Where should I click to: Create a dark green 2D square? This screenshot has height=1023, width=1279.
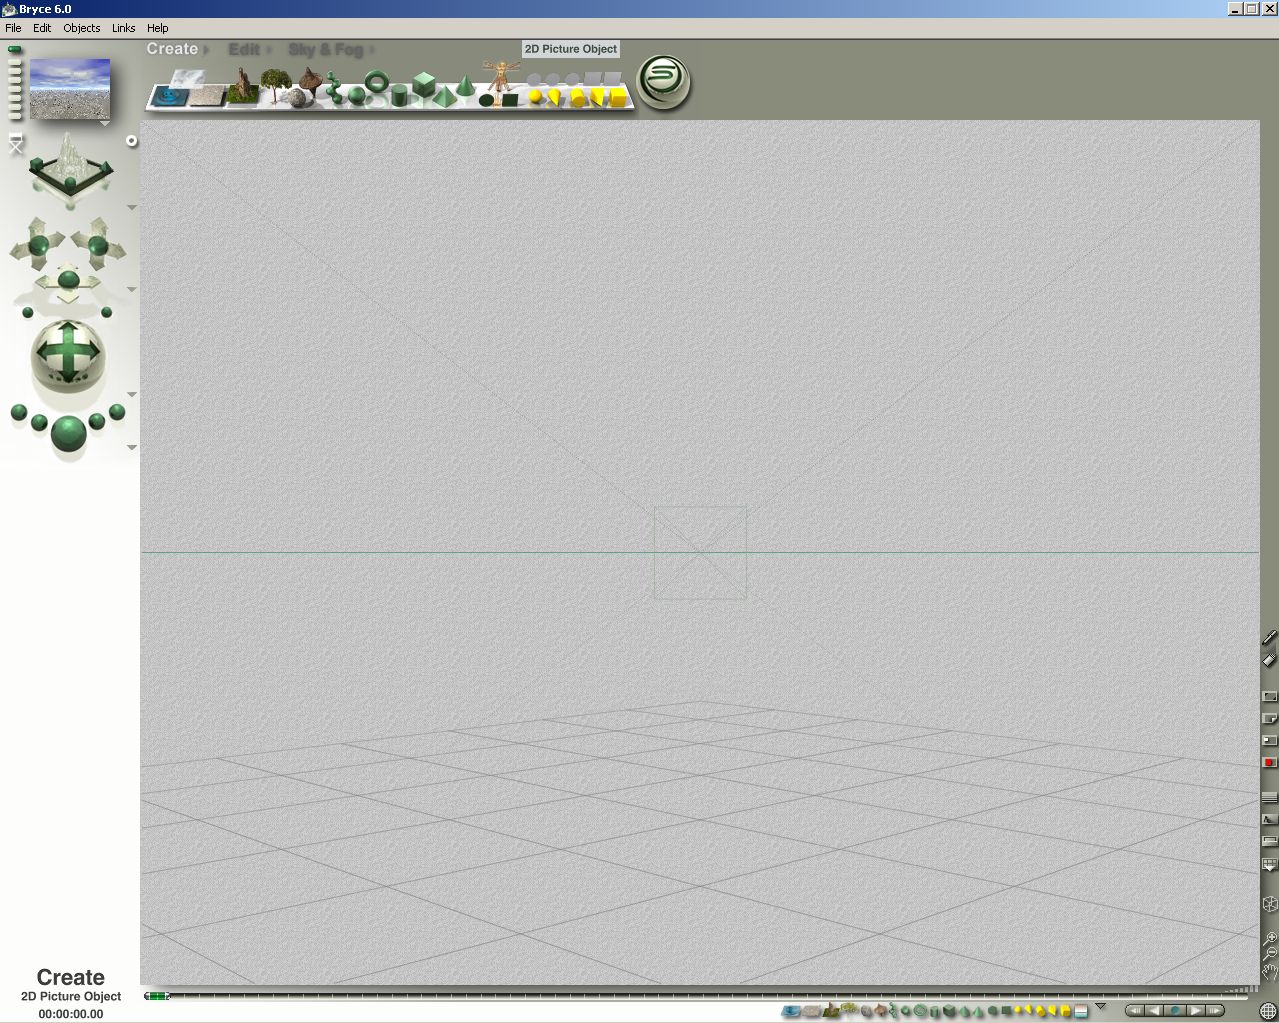tap(510, 100)
